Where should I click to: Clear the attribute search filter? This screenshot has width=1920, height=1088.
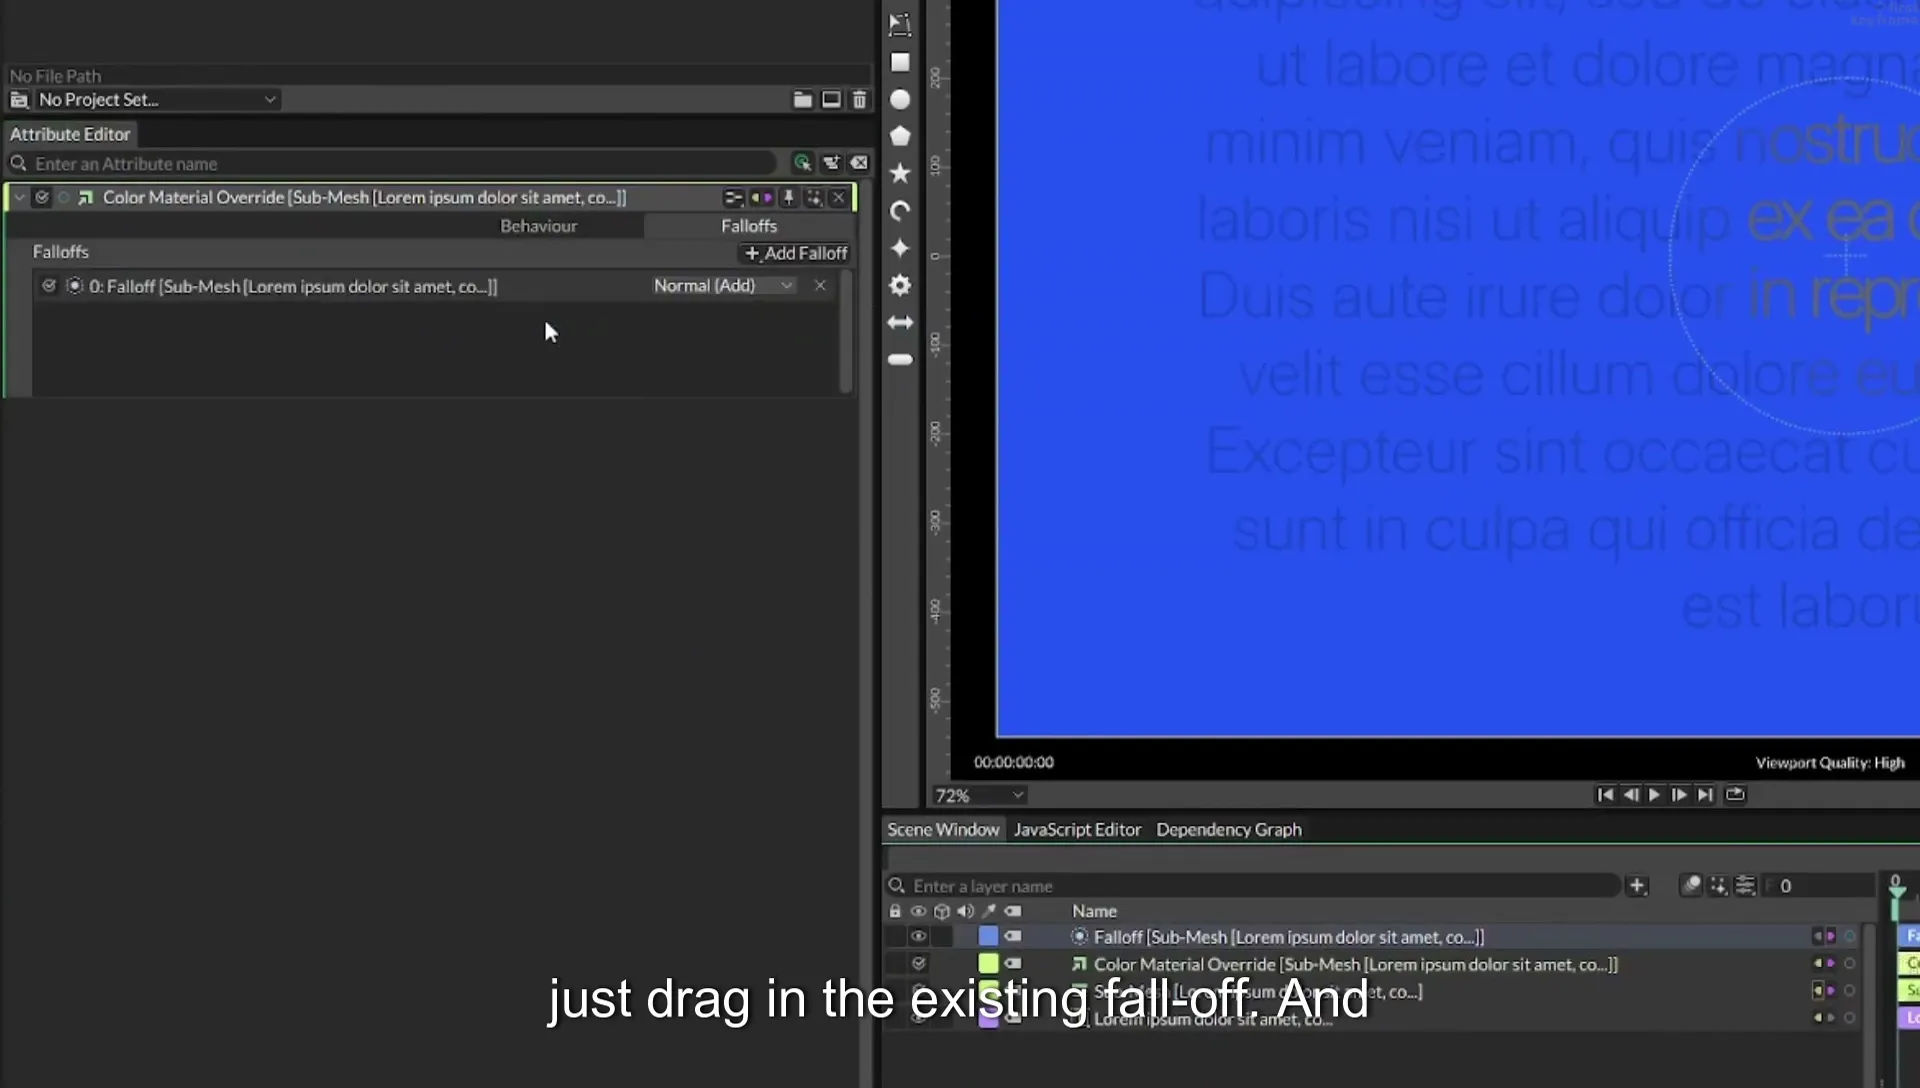(859, 163)
